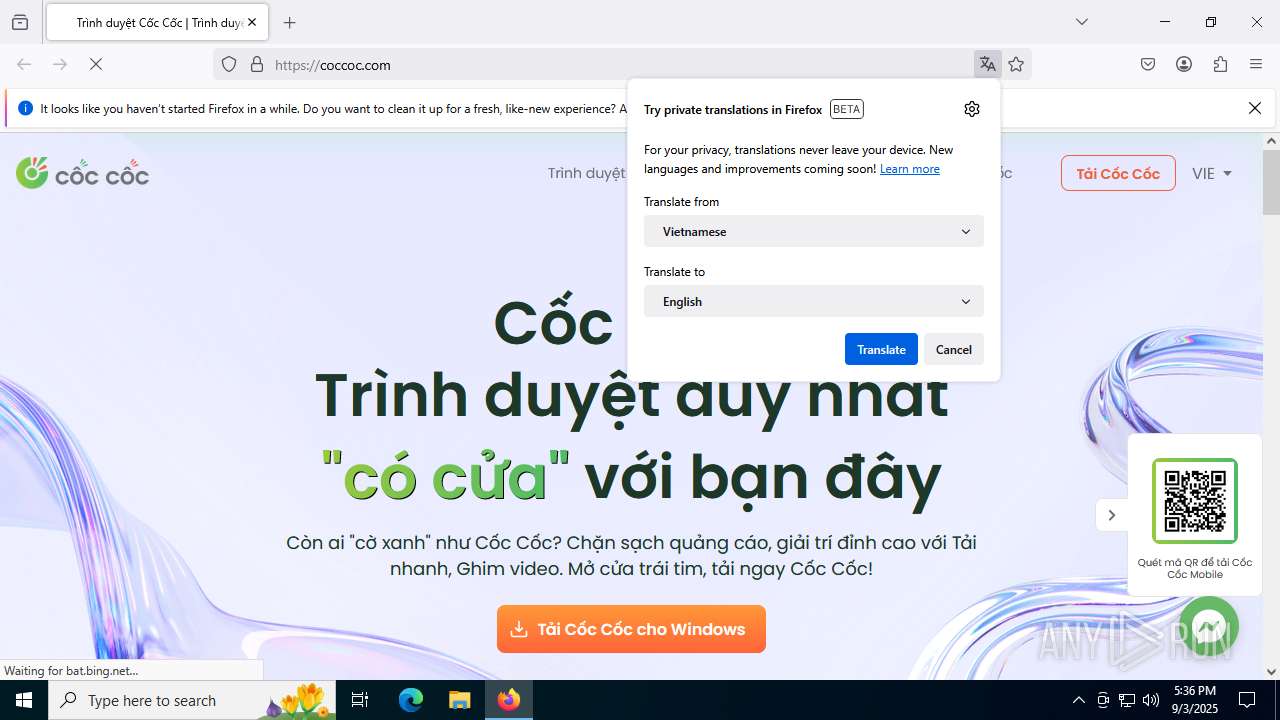Click the Tải Cốc Cốc header button
The height and width of the screenshot is (720, 1280).
click(1118, 173)
